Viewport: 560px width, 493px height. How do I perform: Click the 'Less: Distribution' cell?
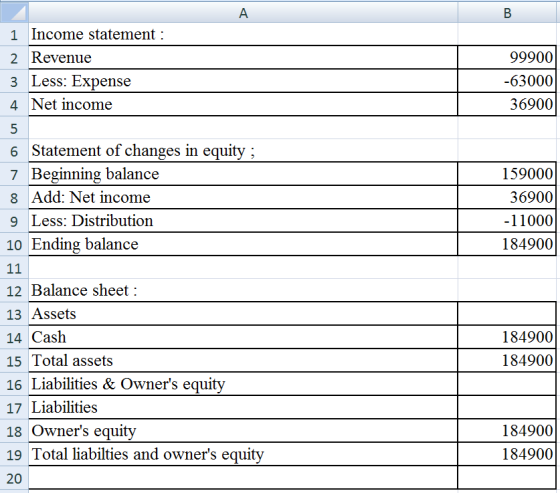point(243,221)
